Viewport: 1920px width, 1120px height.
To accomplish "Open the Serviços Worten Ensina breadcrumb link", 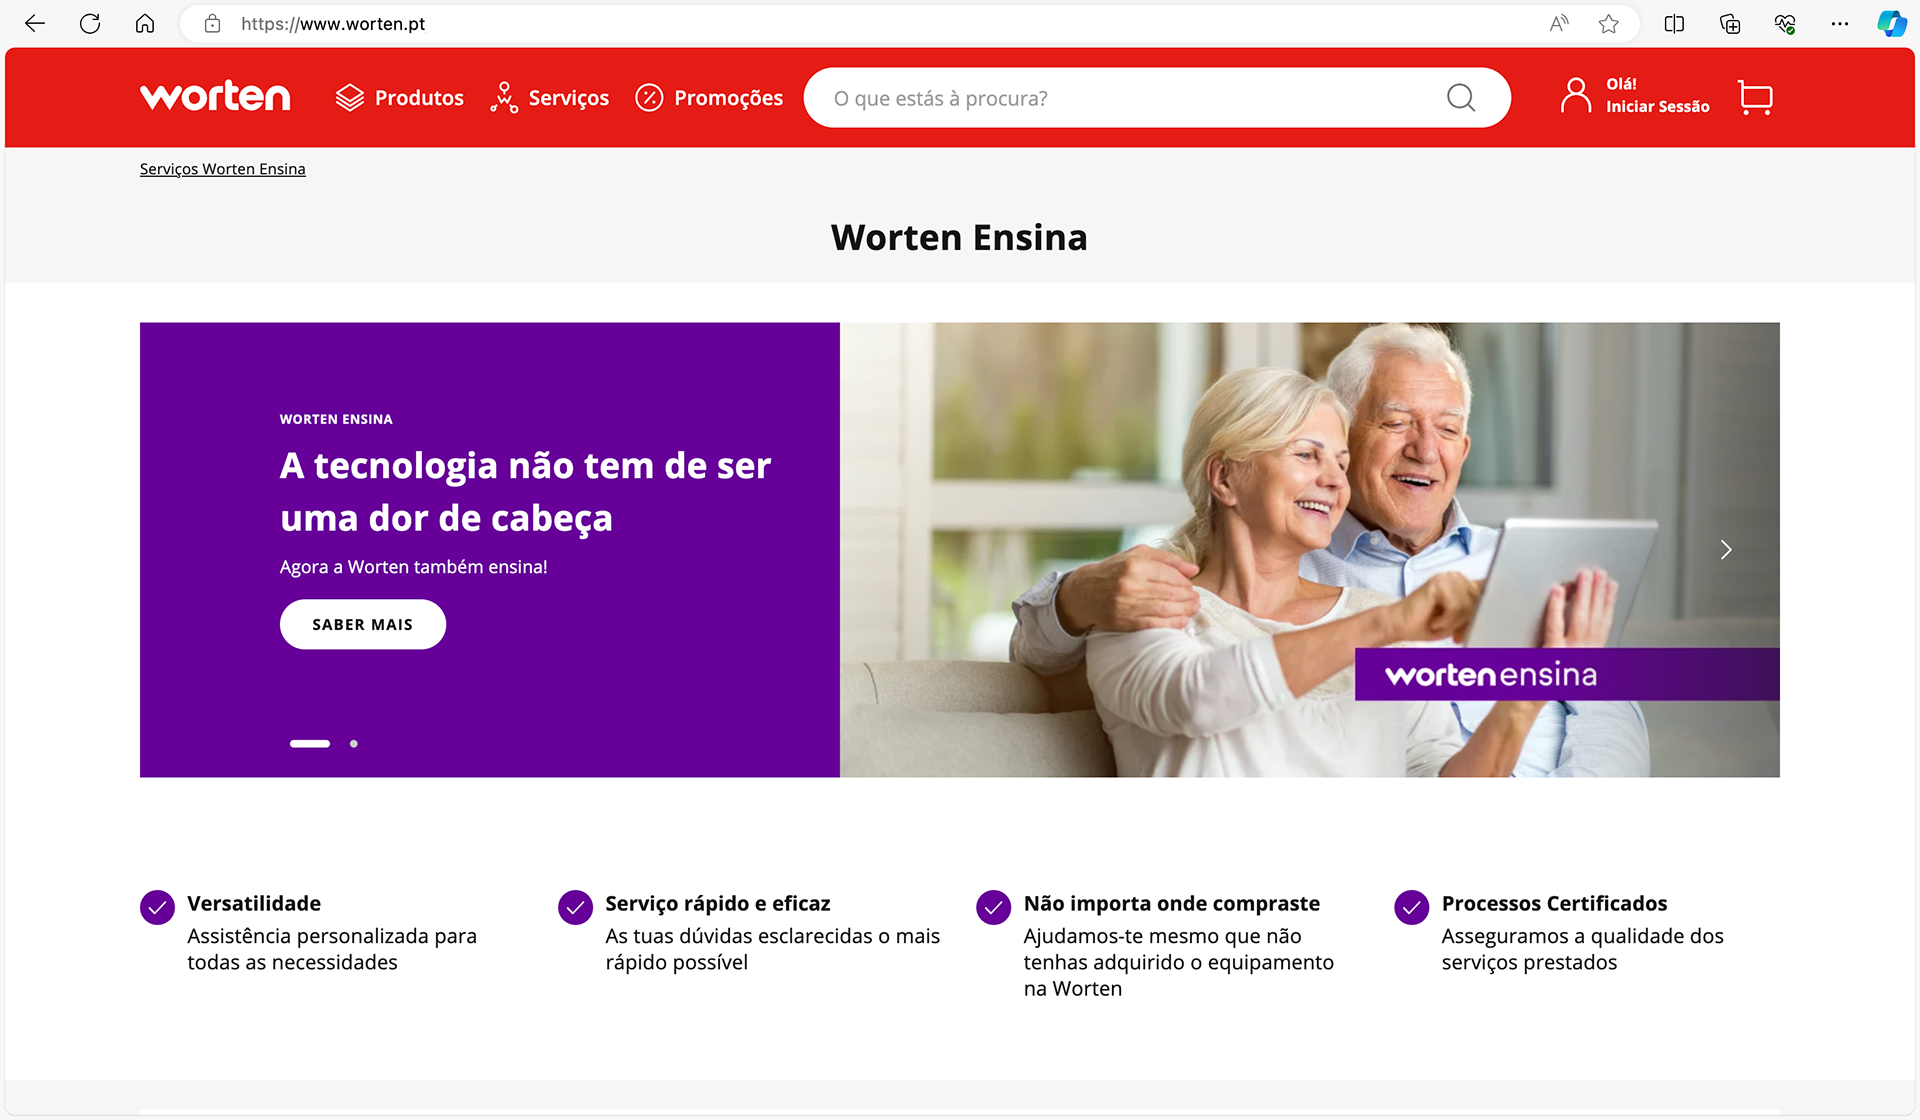I will click(223, 169).
